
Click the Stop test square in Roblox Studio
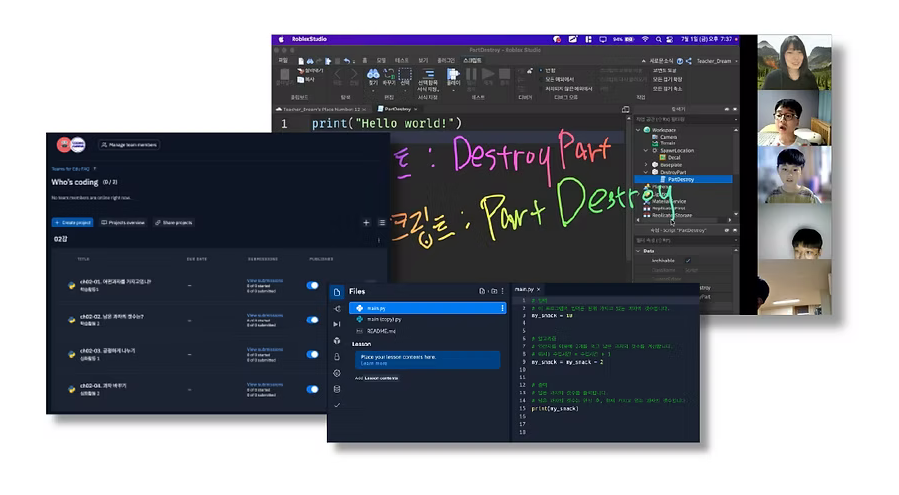(x=505, y=74)
